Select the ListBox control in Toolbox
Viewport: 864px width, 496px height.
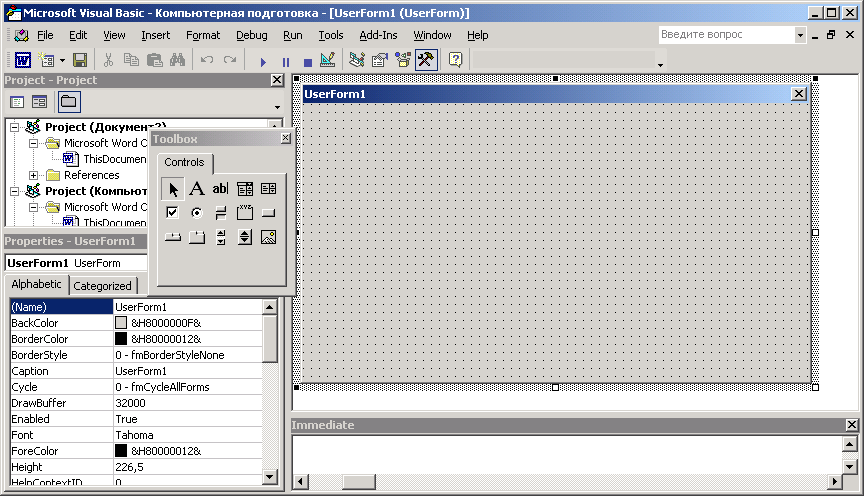269,188
